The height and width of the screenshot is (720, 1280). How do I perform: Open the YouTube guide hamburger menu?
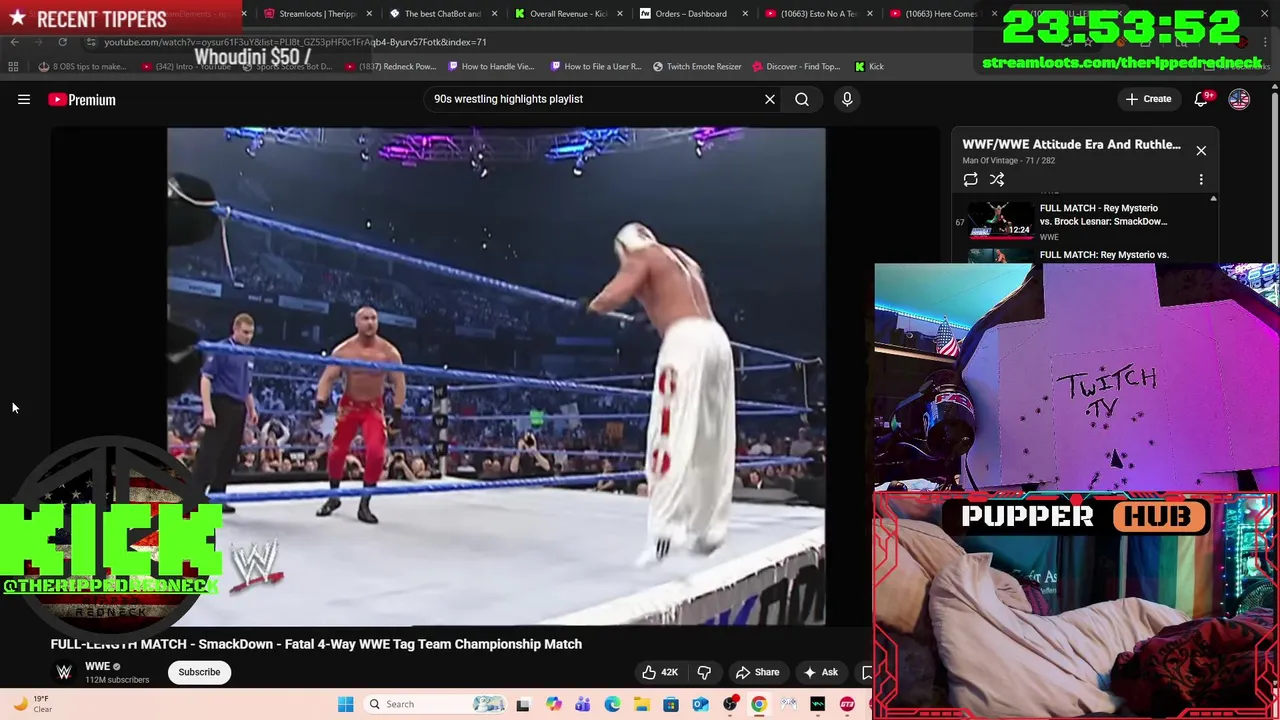tap(24, 99)
